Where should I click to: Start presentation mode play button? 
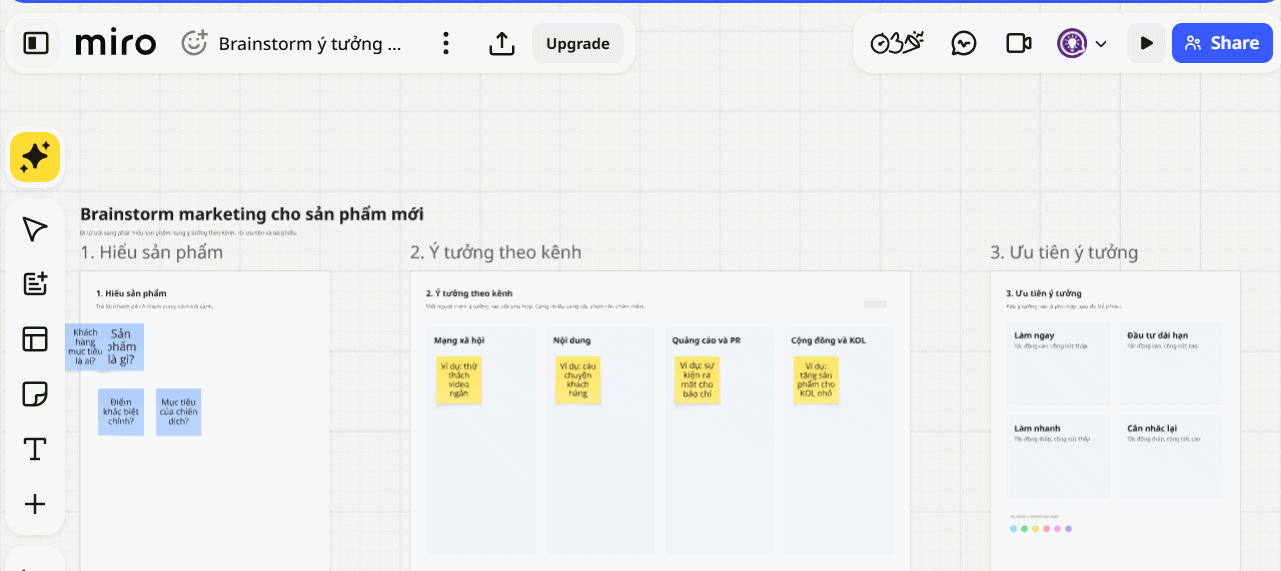[1147, 43]
